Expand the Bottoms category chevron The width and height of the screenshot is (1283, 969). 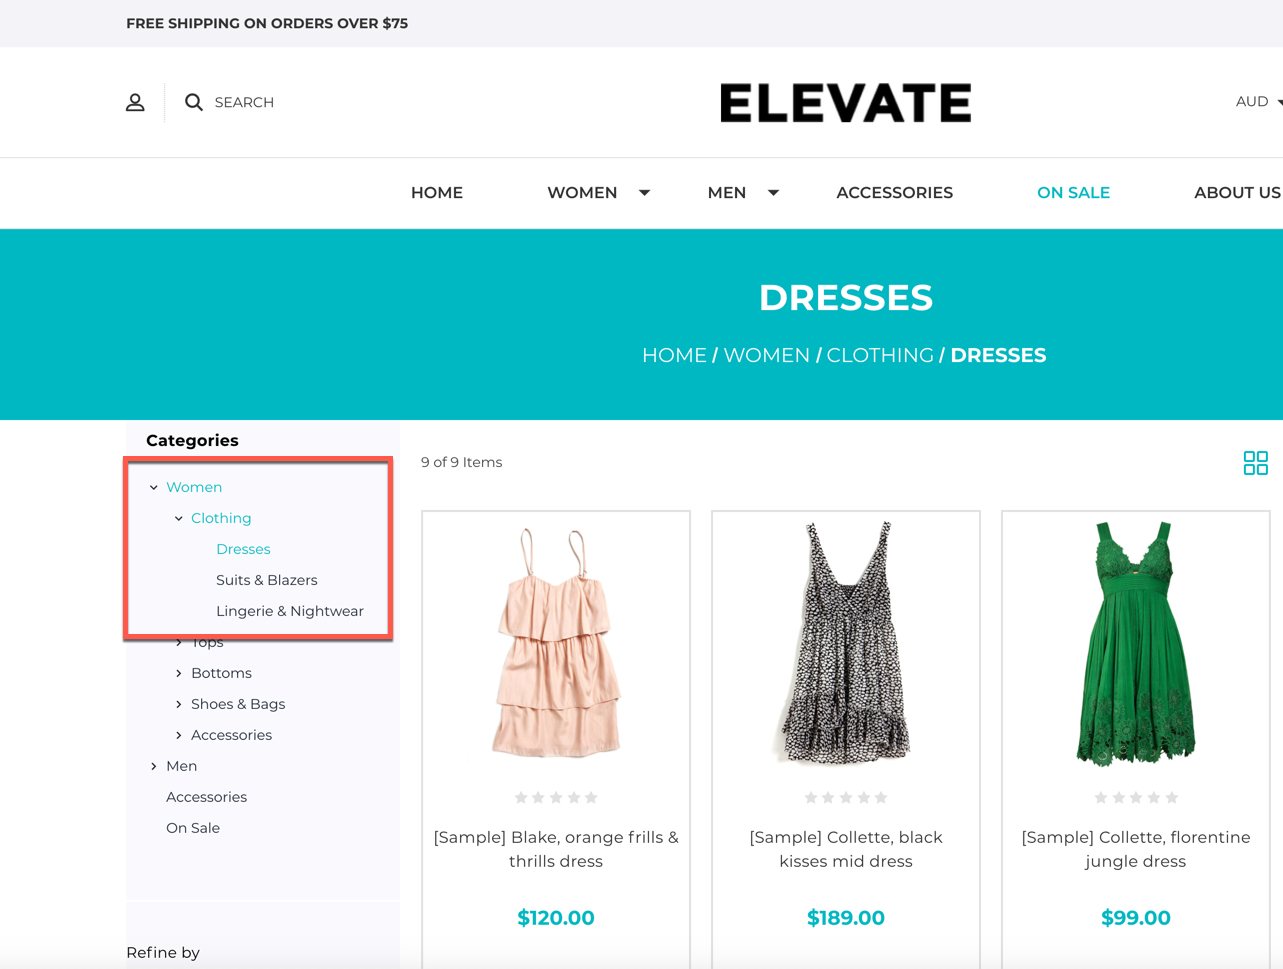(x=179, y=674)
